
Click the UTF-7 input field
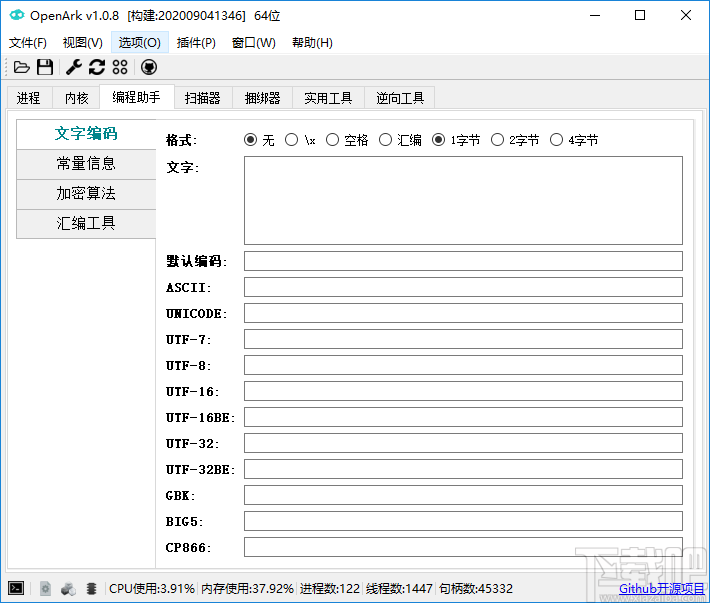[463, 339]
